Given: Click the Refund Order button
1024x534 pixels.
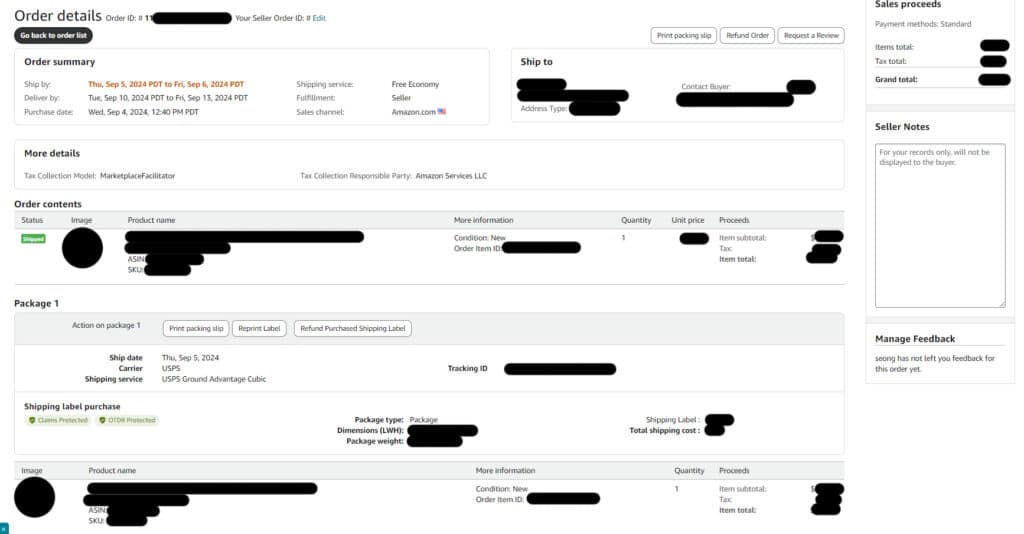Looking at the screenshot, I should 747,35.
